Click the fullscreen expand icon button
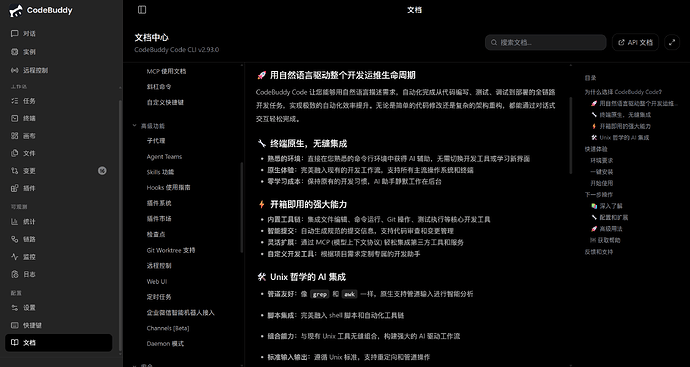 [x=672, y=42]
